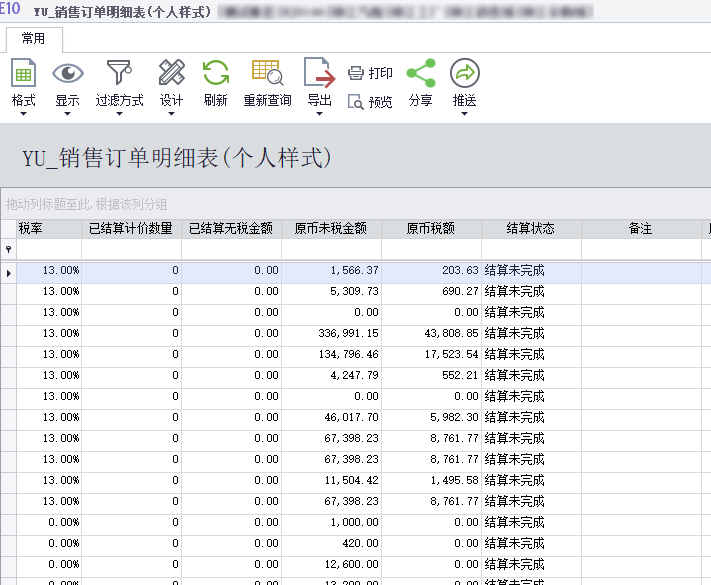Expand the 显示 dropdown arrow
This screenshot has height=585, width=711.
(x=67, y=114)
